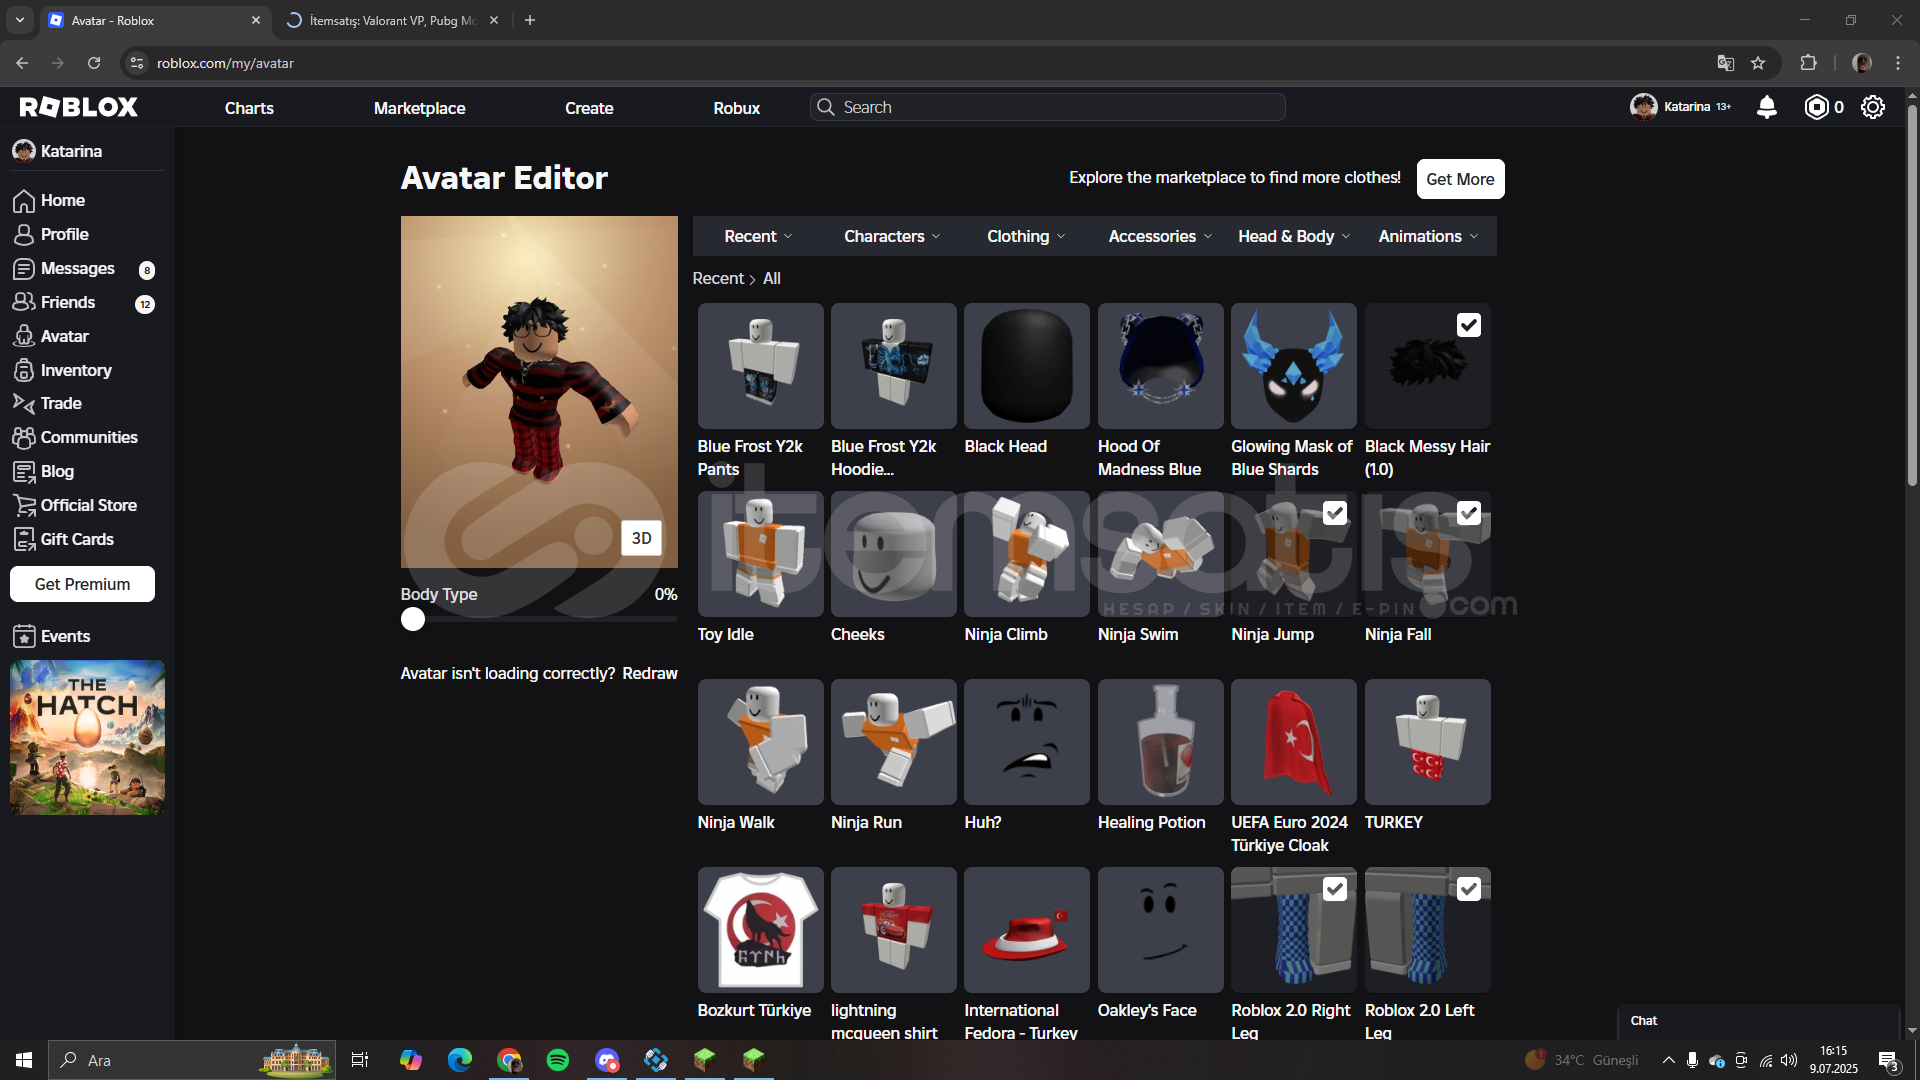
Task: Uncheck Roblox 2.0 Left Leg
Action: [1468, 889]
